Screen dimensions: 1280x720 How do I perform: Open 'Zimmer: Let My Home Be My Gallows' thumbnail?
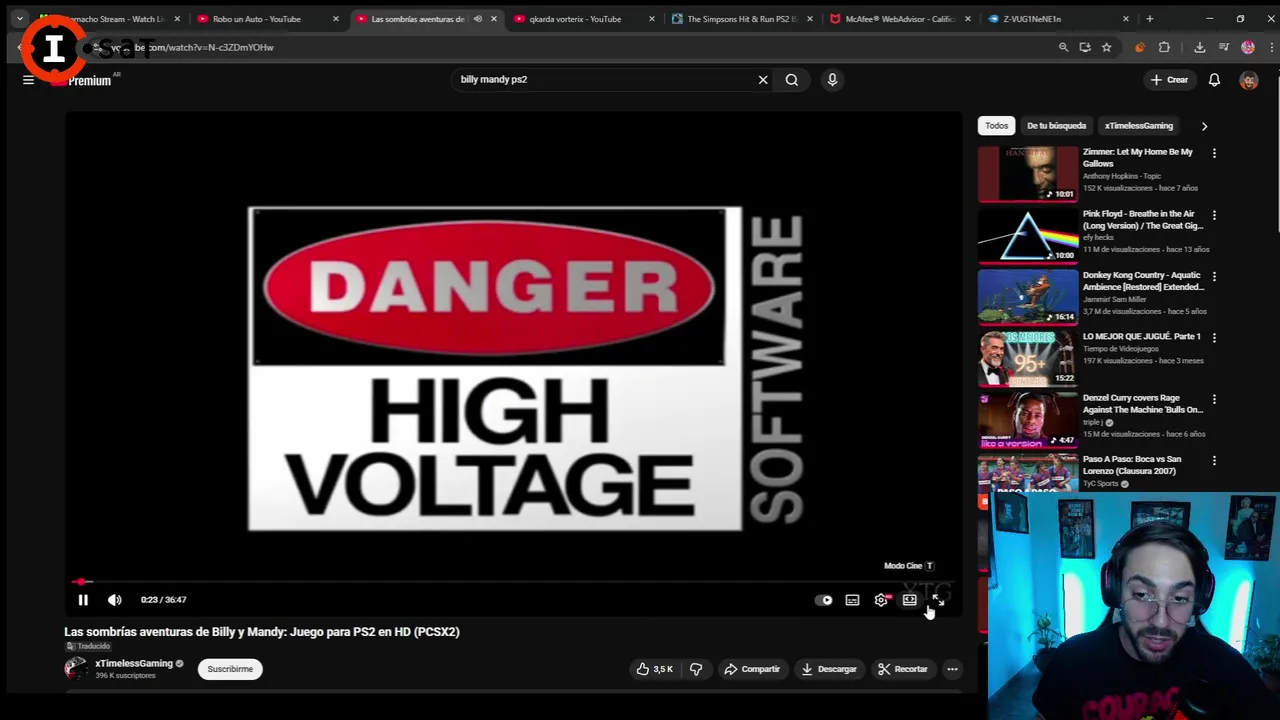click(x=1028, y=174)
